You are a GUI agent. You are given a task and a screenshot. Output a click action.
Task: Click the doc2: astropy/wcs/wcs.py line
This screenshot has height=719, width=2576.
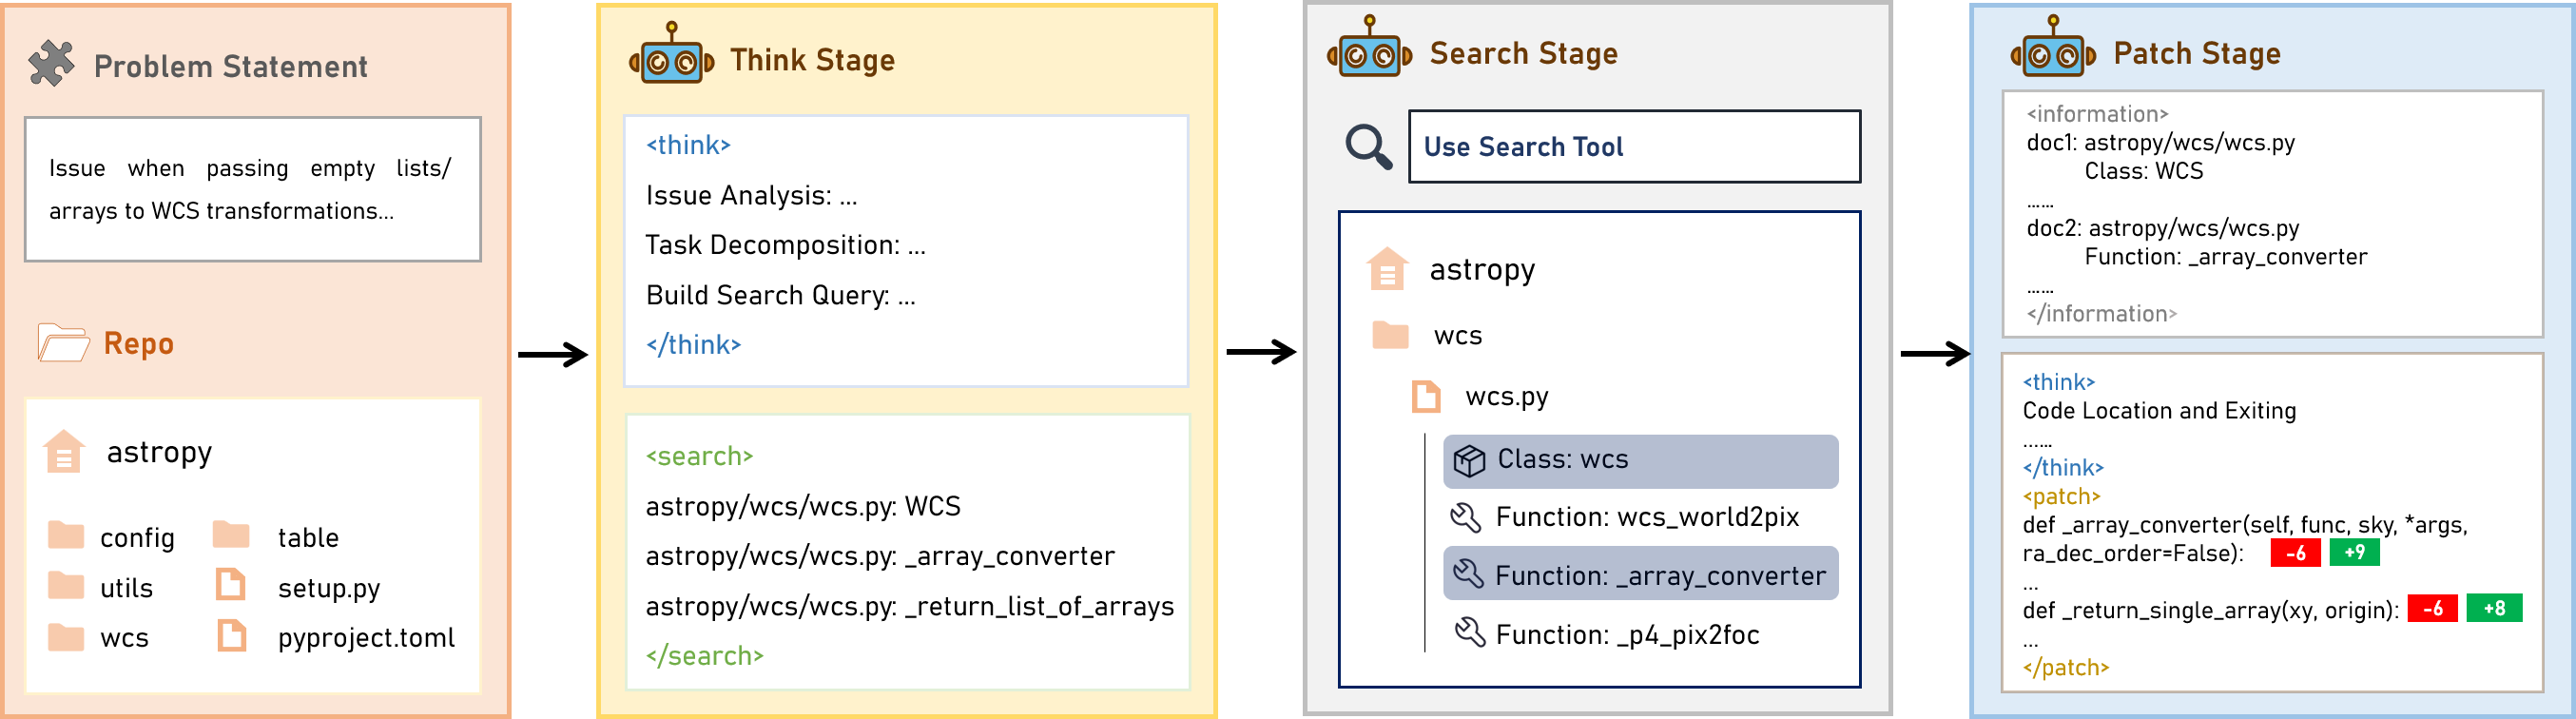click(2162, 229)
